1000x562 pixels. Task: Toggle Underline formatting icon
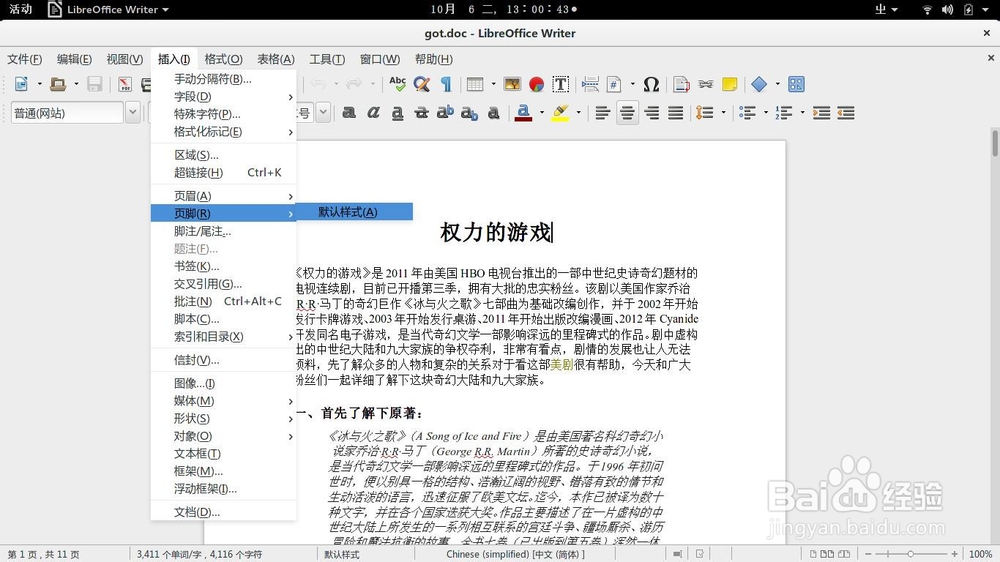397,113
